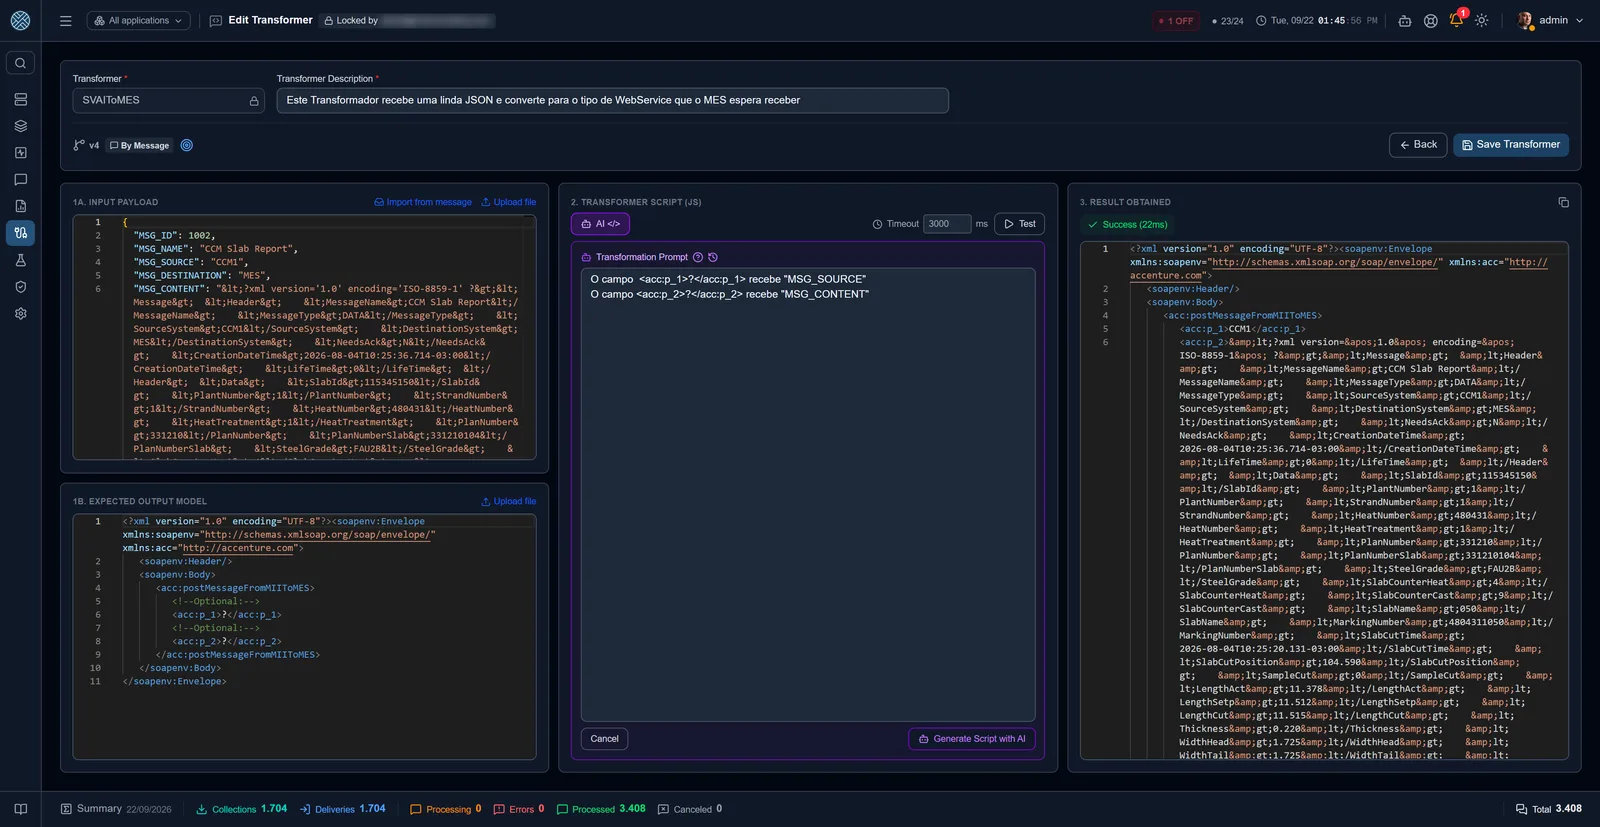The width and height of the screenshot is (1600, 827).
Task: Expand the admin user menu
Action: coord(1550,20)
